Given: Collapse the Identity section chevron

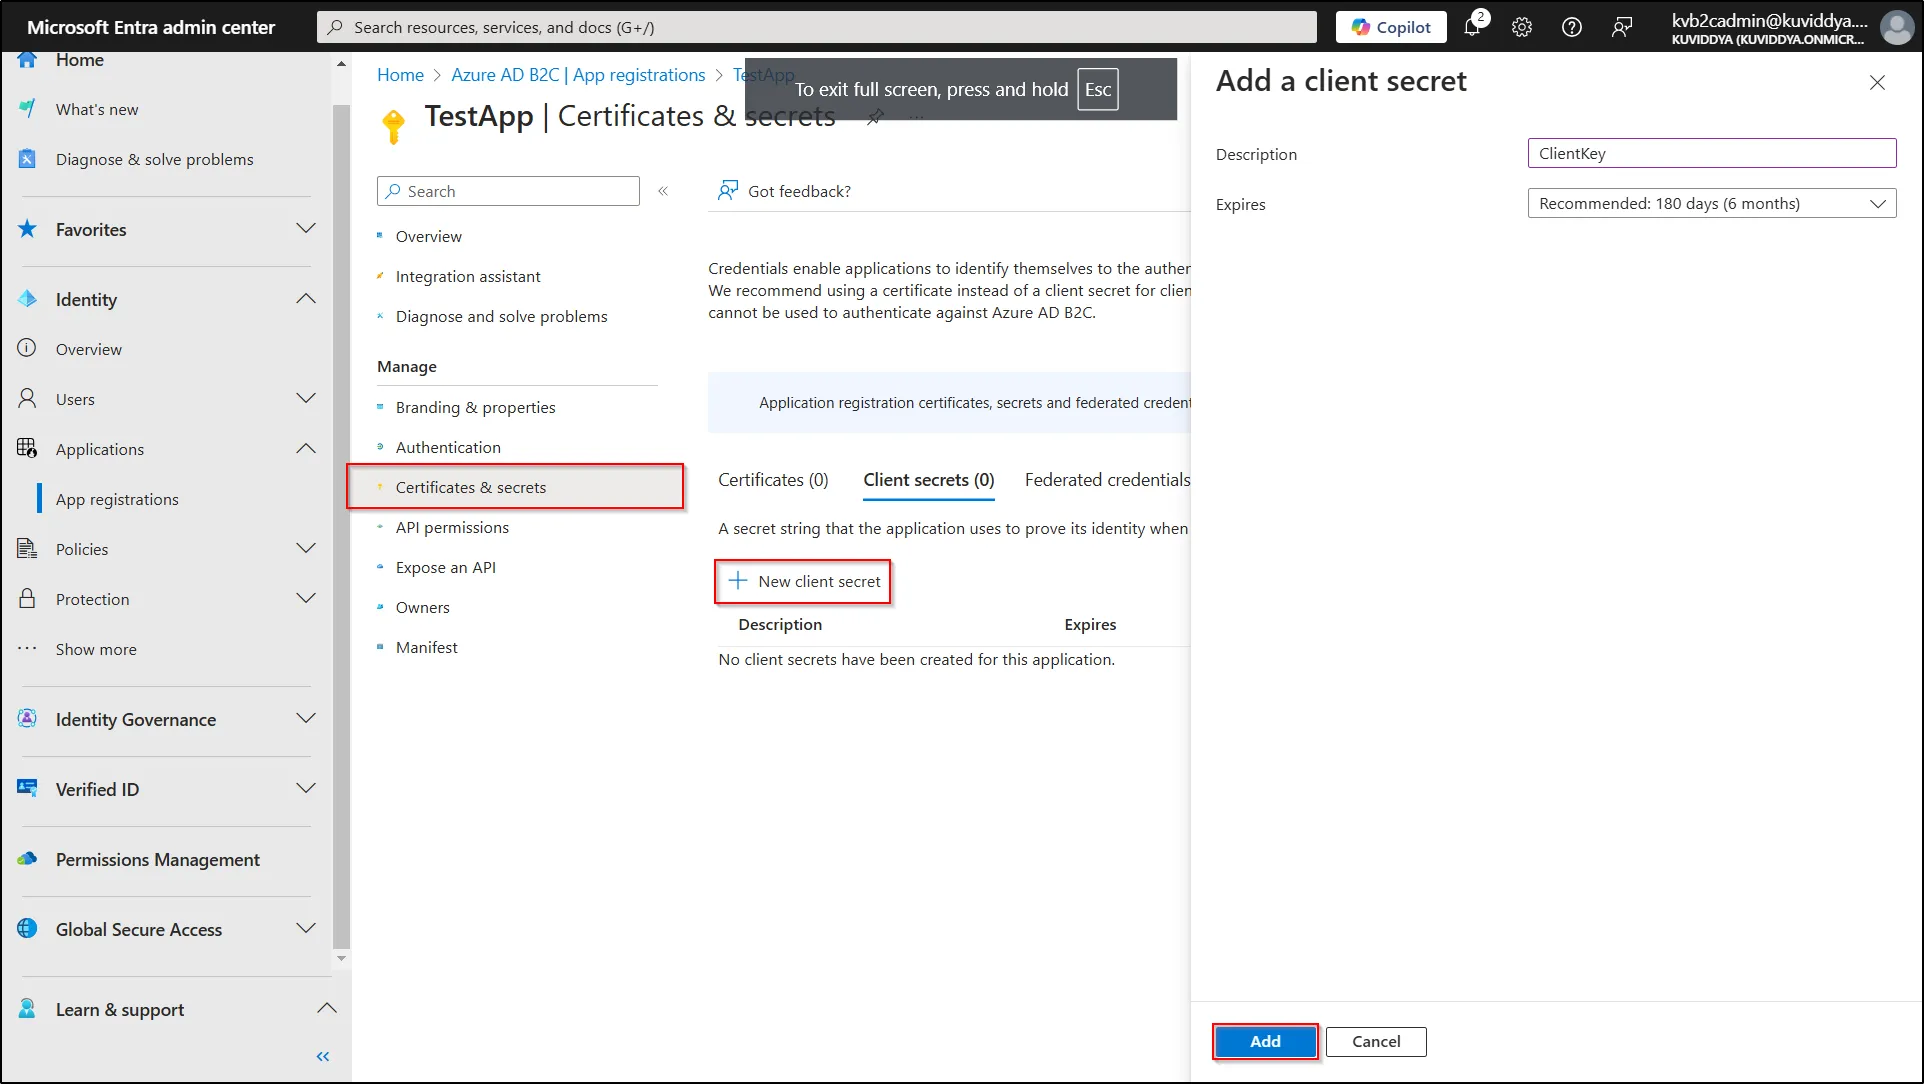Looking at the screenshot, I should point(306,299).
